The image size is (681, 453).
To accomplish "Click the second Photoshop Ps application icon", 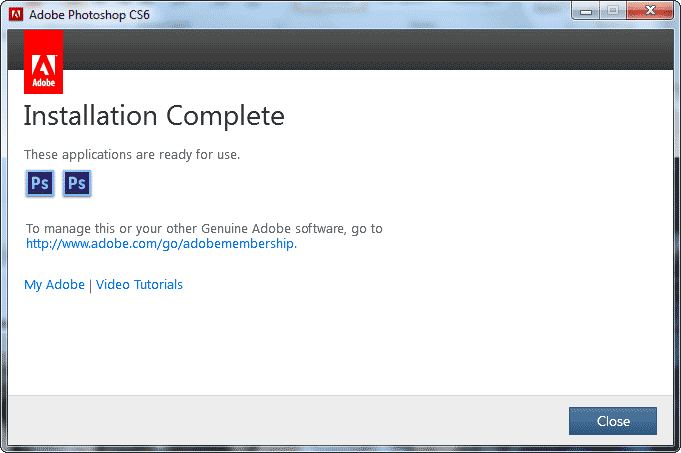I will pos(77,183).
